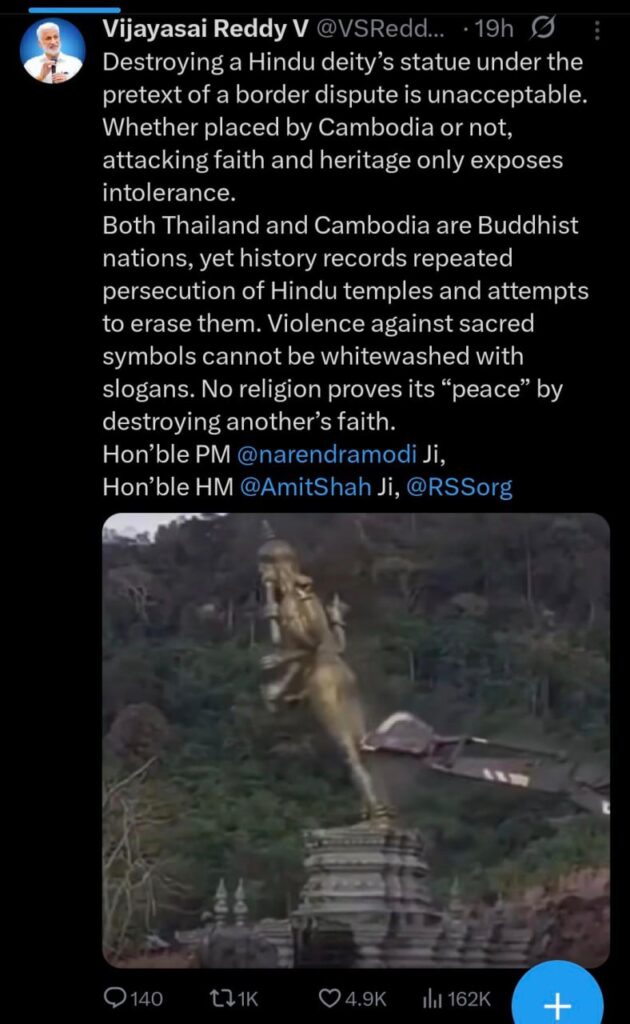Open the golden statue video thumbnail
This screenshot has width=630, height=1024.
(356, 740)
